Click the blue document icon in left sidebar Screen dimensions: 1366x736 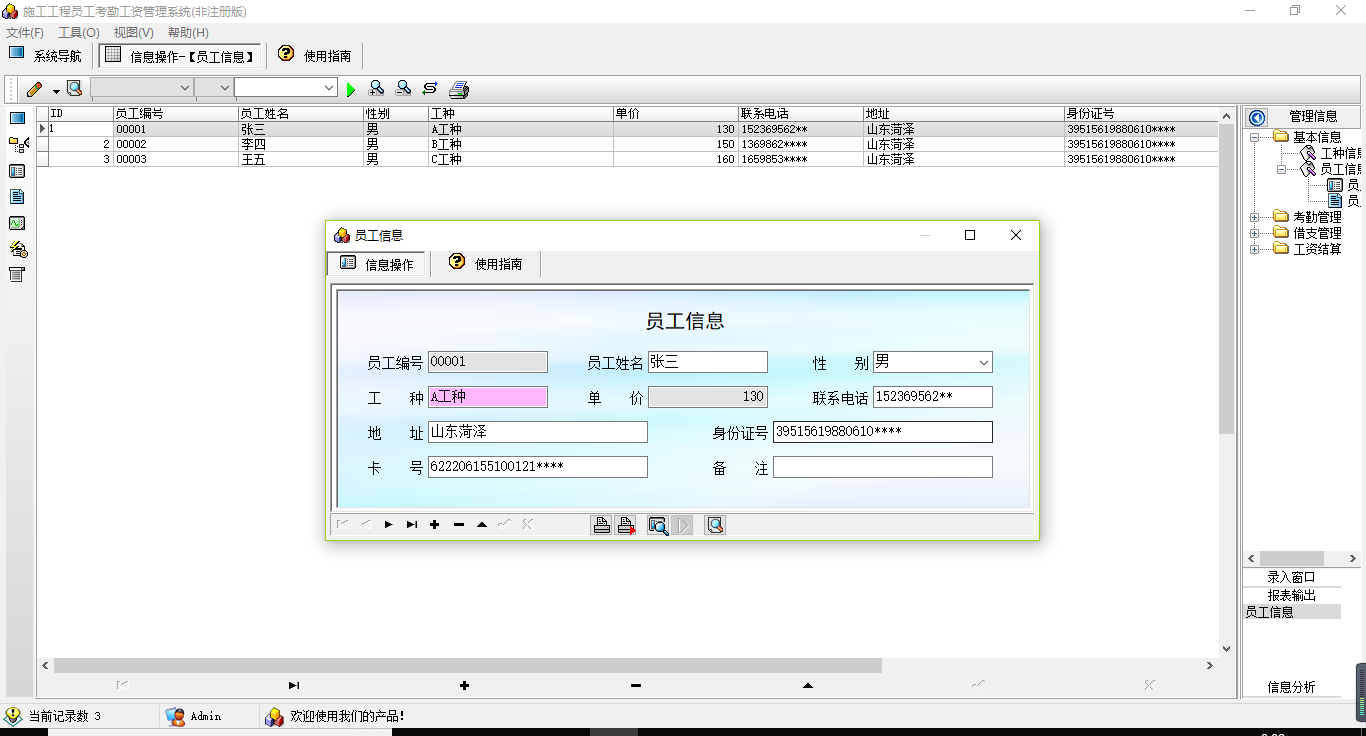[x=17, y=197]
